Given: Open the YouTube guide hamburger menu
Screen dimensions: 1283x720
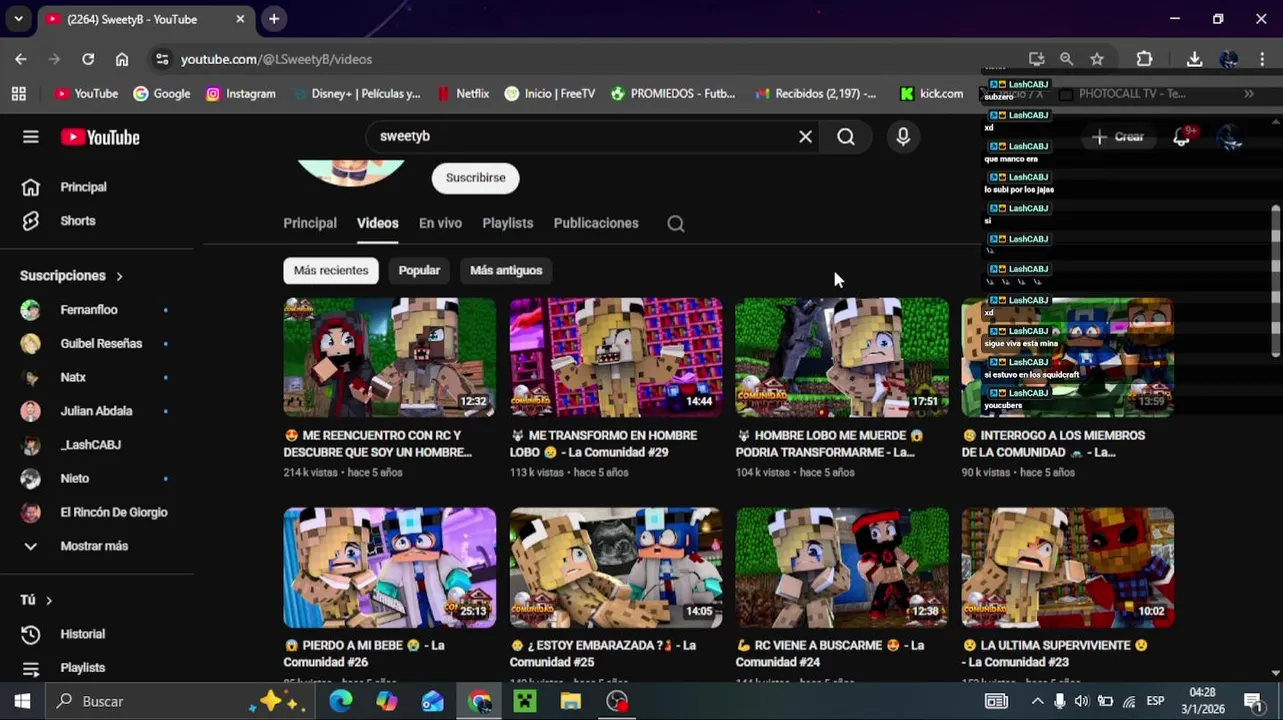Looking at the screenshot, I should click(x=31, y=137).
